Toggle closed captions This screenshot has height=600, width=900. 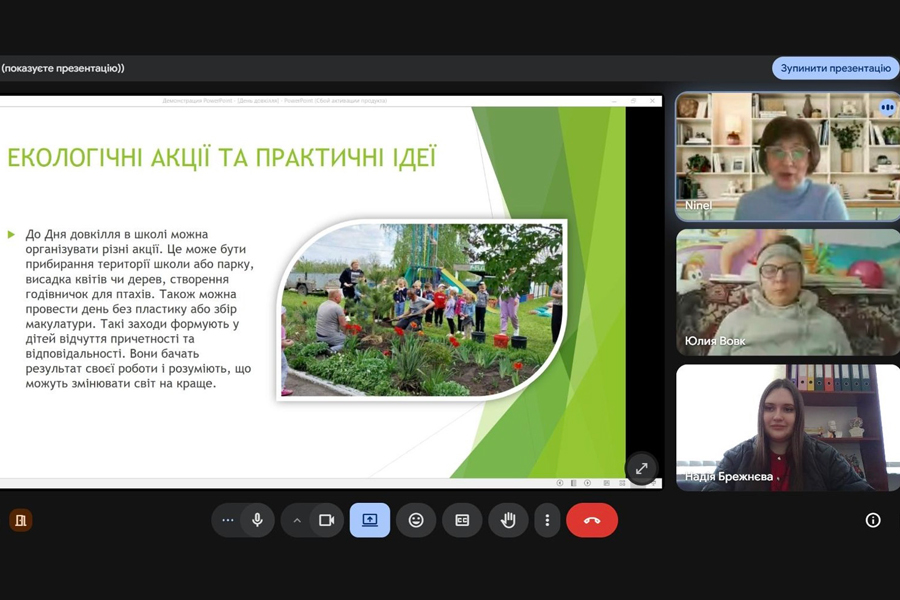[462, 520]
